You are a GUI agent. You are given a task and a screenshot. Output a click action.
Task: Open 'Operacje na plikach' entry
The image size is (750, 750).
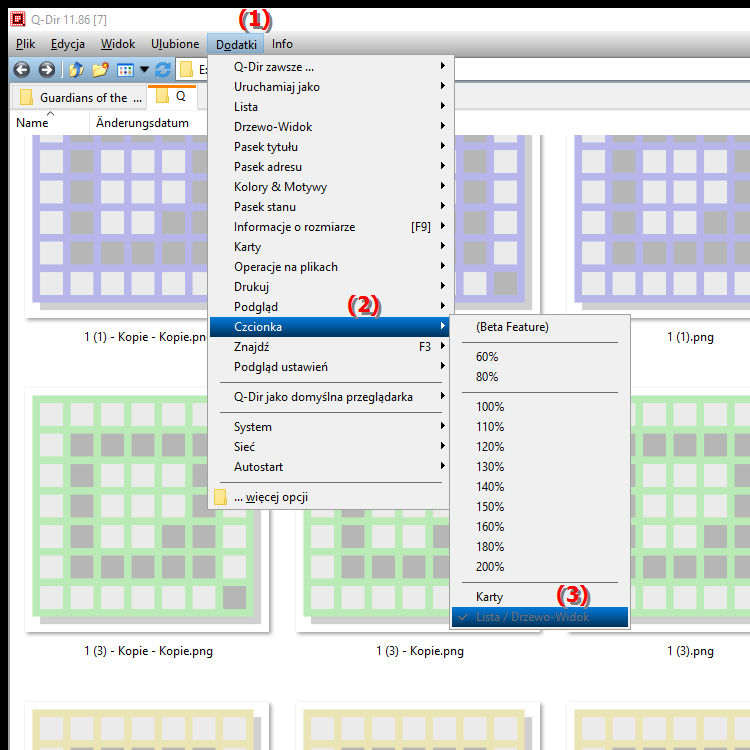(331, 267)
